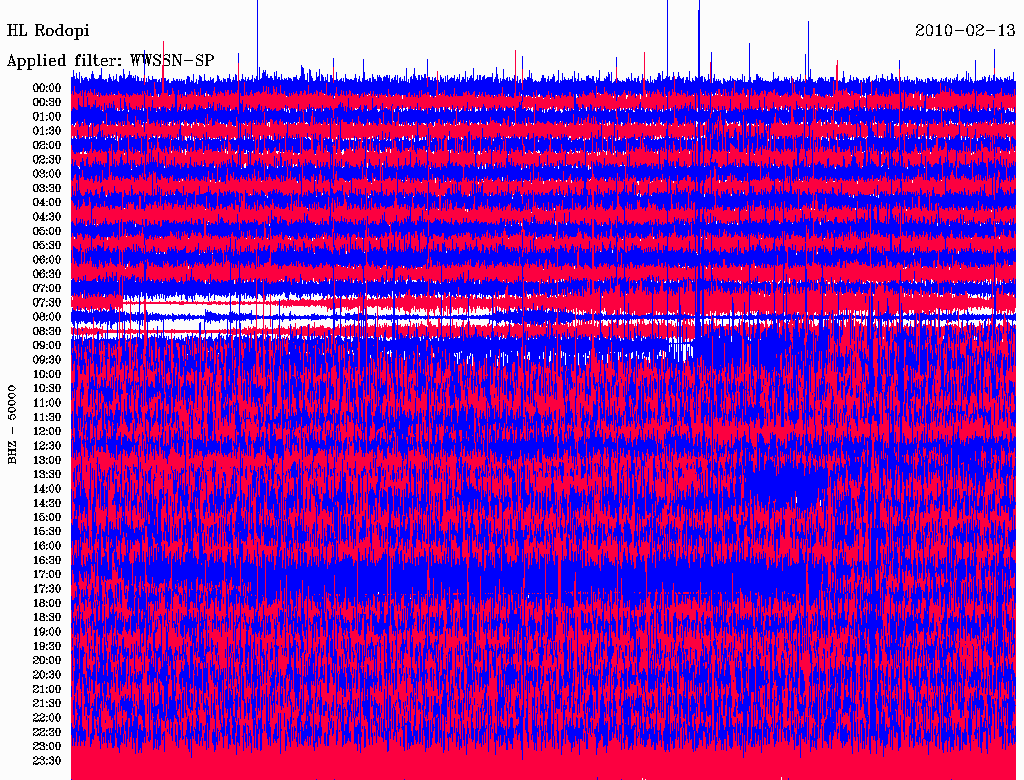Select the 06:00 time label
Viewport: 1024px width, 780px height.
pos(47,260)
